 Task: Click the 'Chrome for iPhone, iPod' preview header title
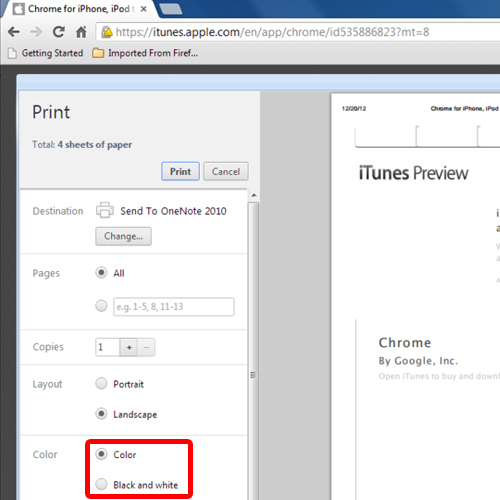point(465,109)
